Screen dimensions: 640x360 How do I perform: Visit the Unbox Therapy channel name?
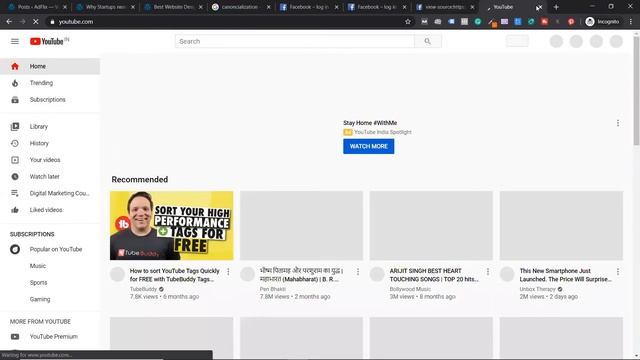tap(538, 289)
